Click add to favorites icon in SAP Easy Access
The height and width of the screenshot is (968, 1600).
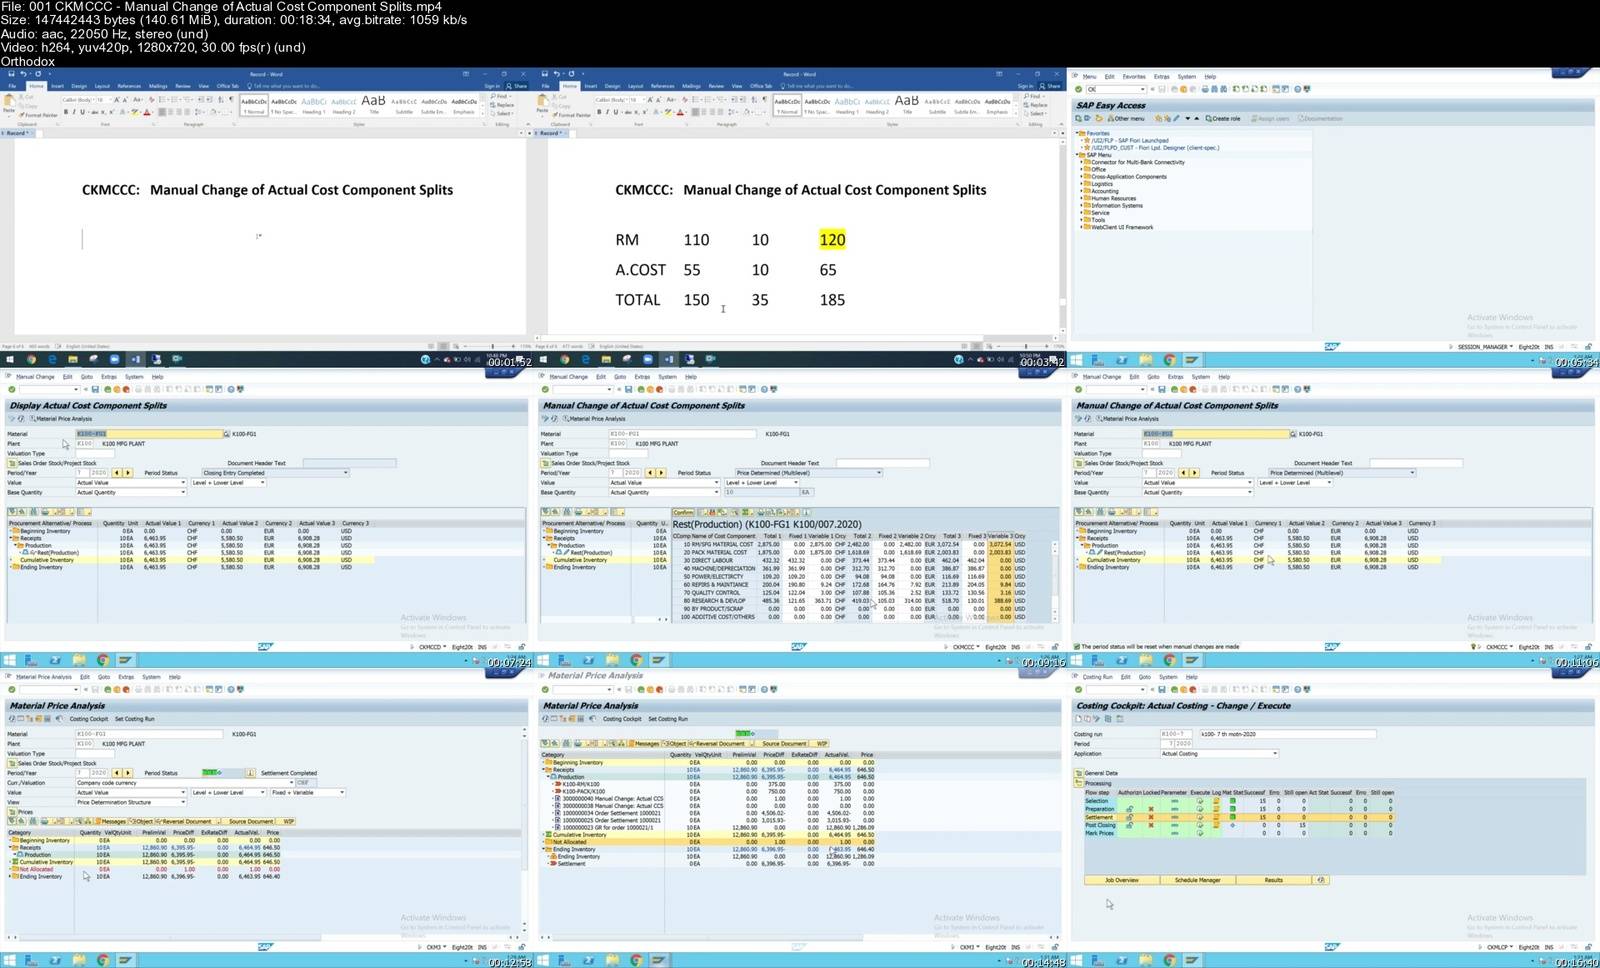point(1158,118)
